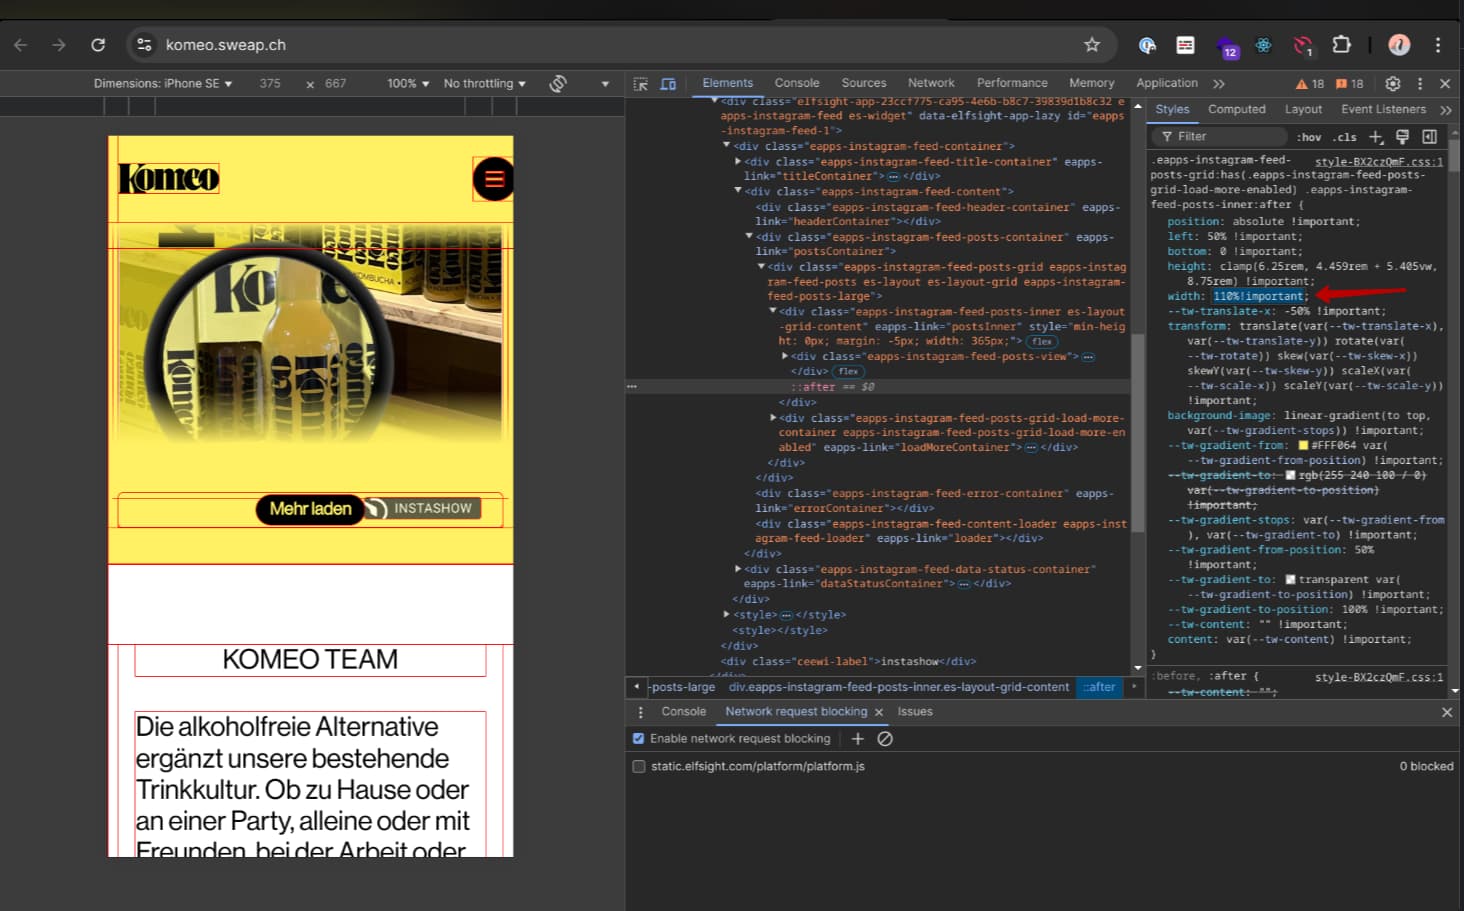Open the hamburger menu on the Komeo page
This screenshot has height=911, width=1464.
(x=493, y=180)
